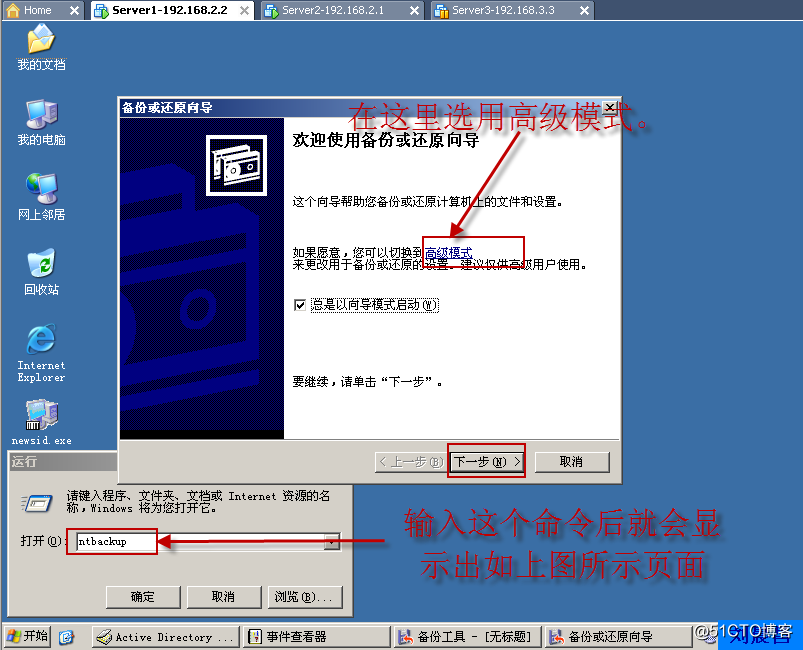Image resolution: width=803 pixels, height=650 pixels.
Task: Select the 网上邻居 desktop icon
Action: click(41, 197)
